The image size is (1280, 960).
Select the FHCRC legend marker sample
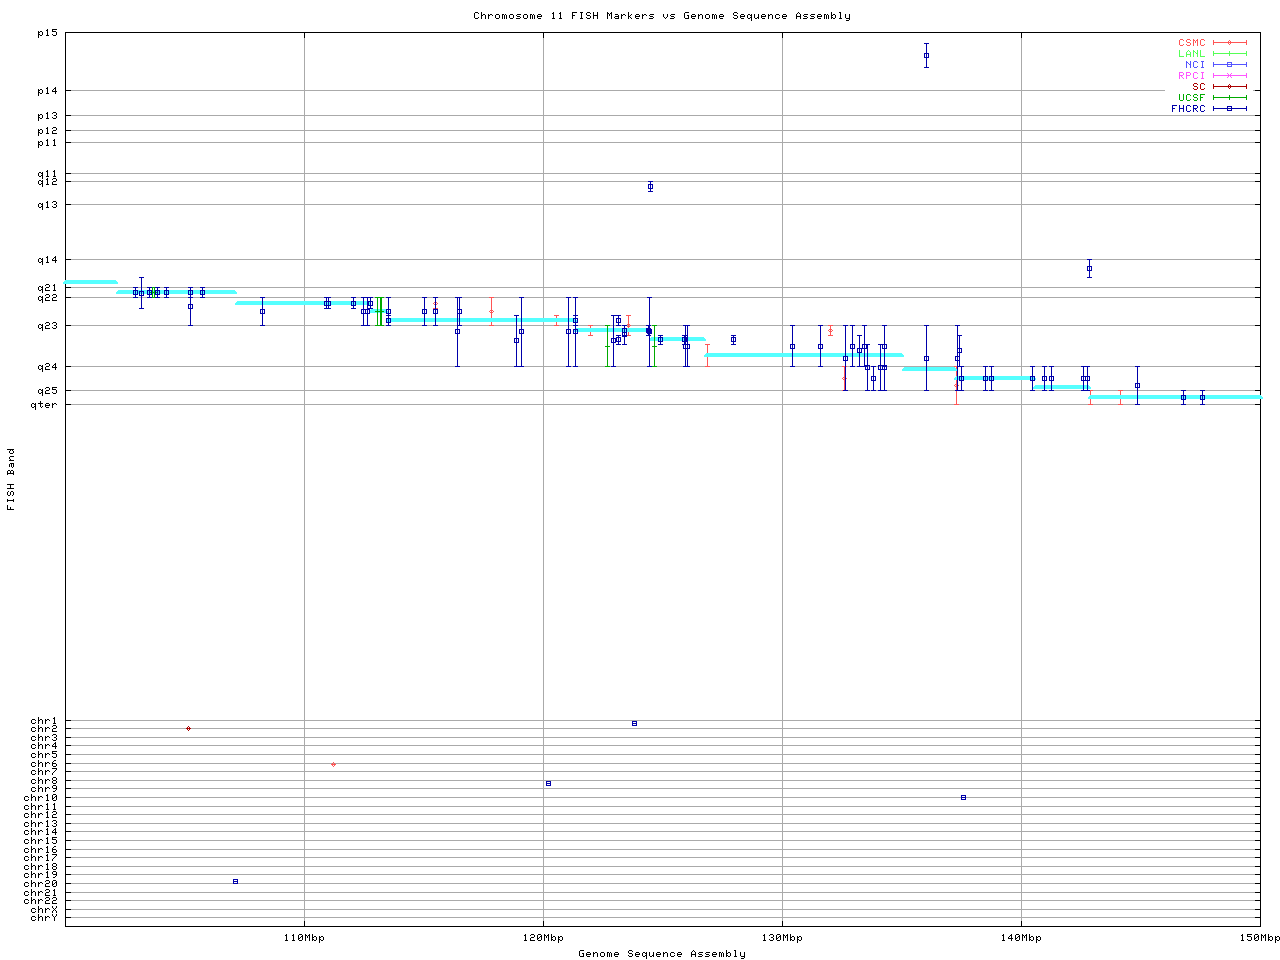(1229, 109)
